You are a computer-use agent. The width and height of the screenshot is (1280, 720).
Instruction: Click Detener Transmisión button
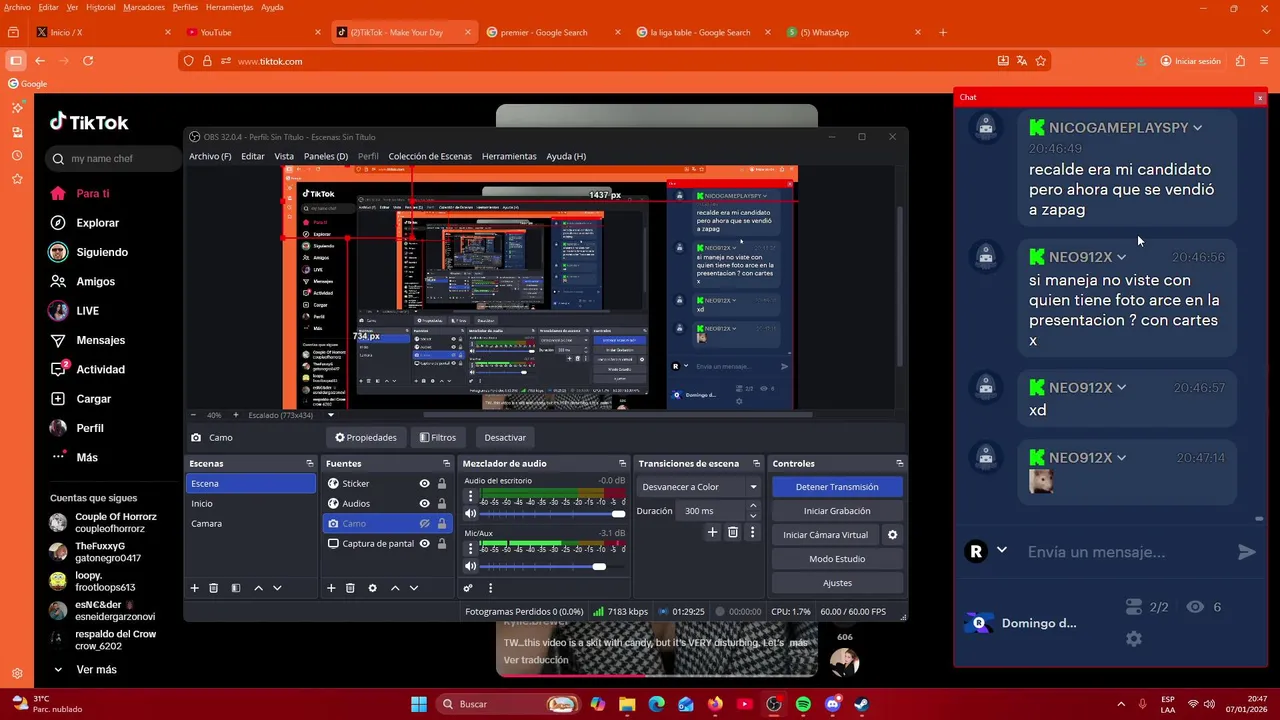[x=837, y=487]
